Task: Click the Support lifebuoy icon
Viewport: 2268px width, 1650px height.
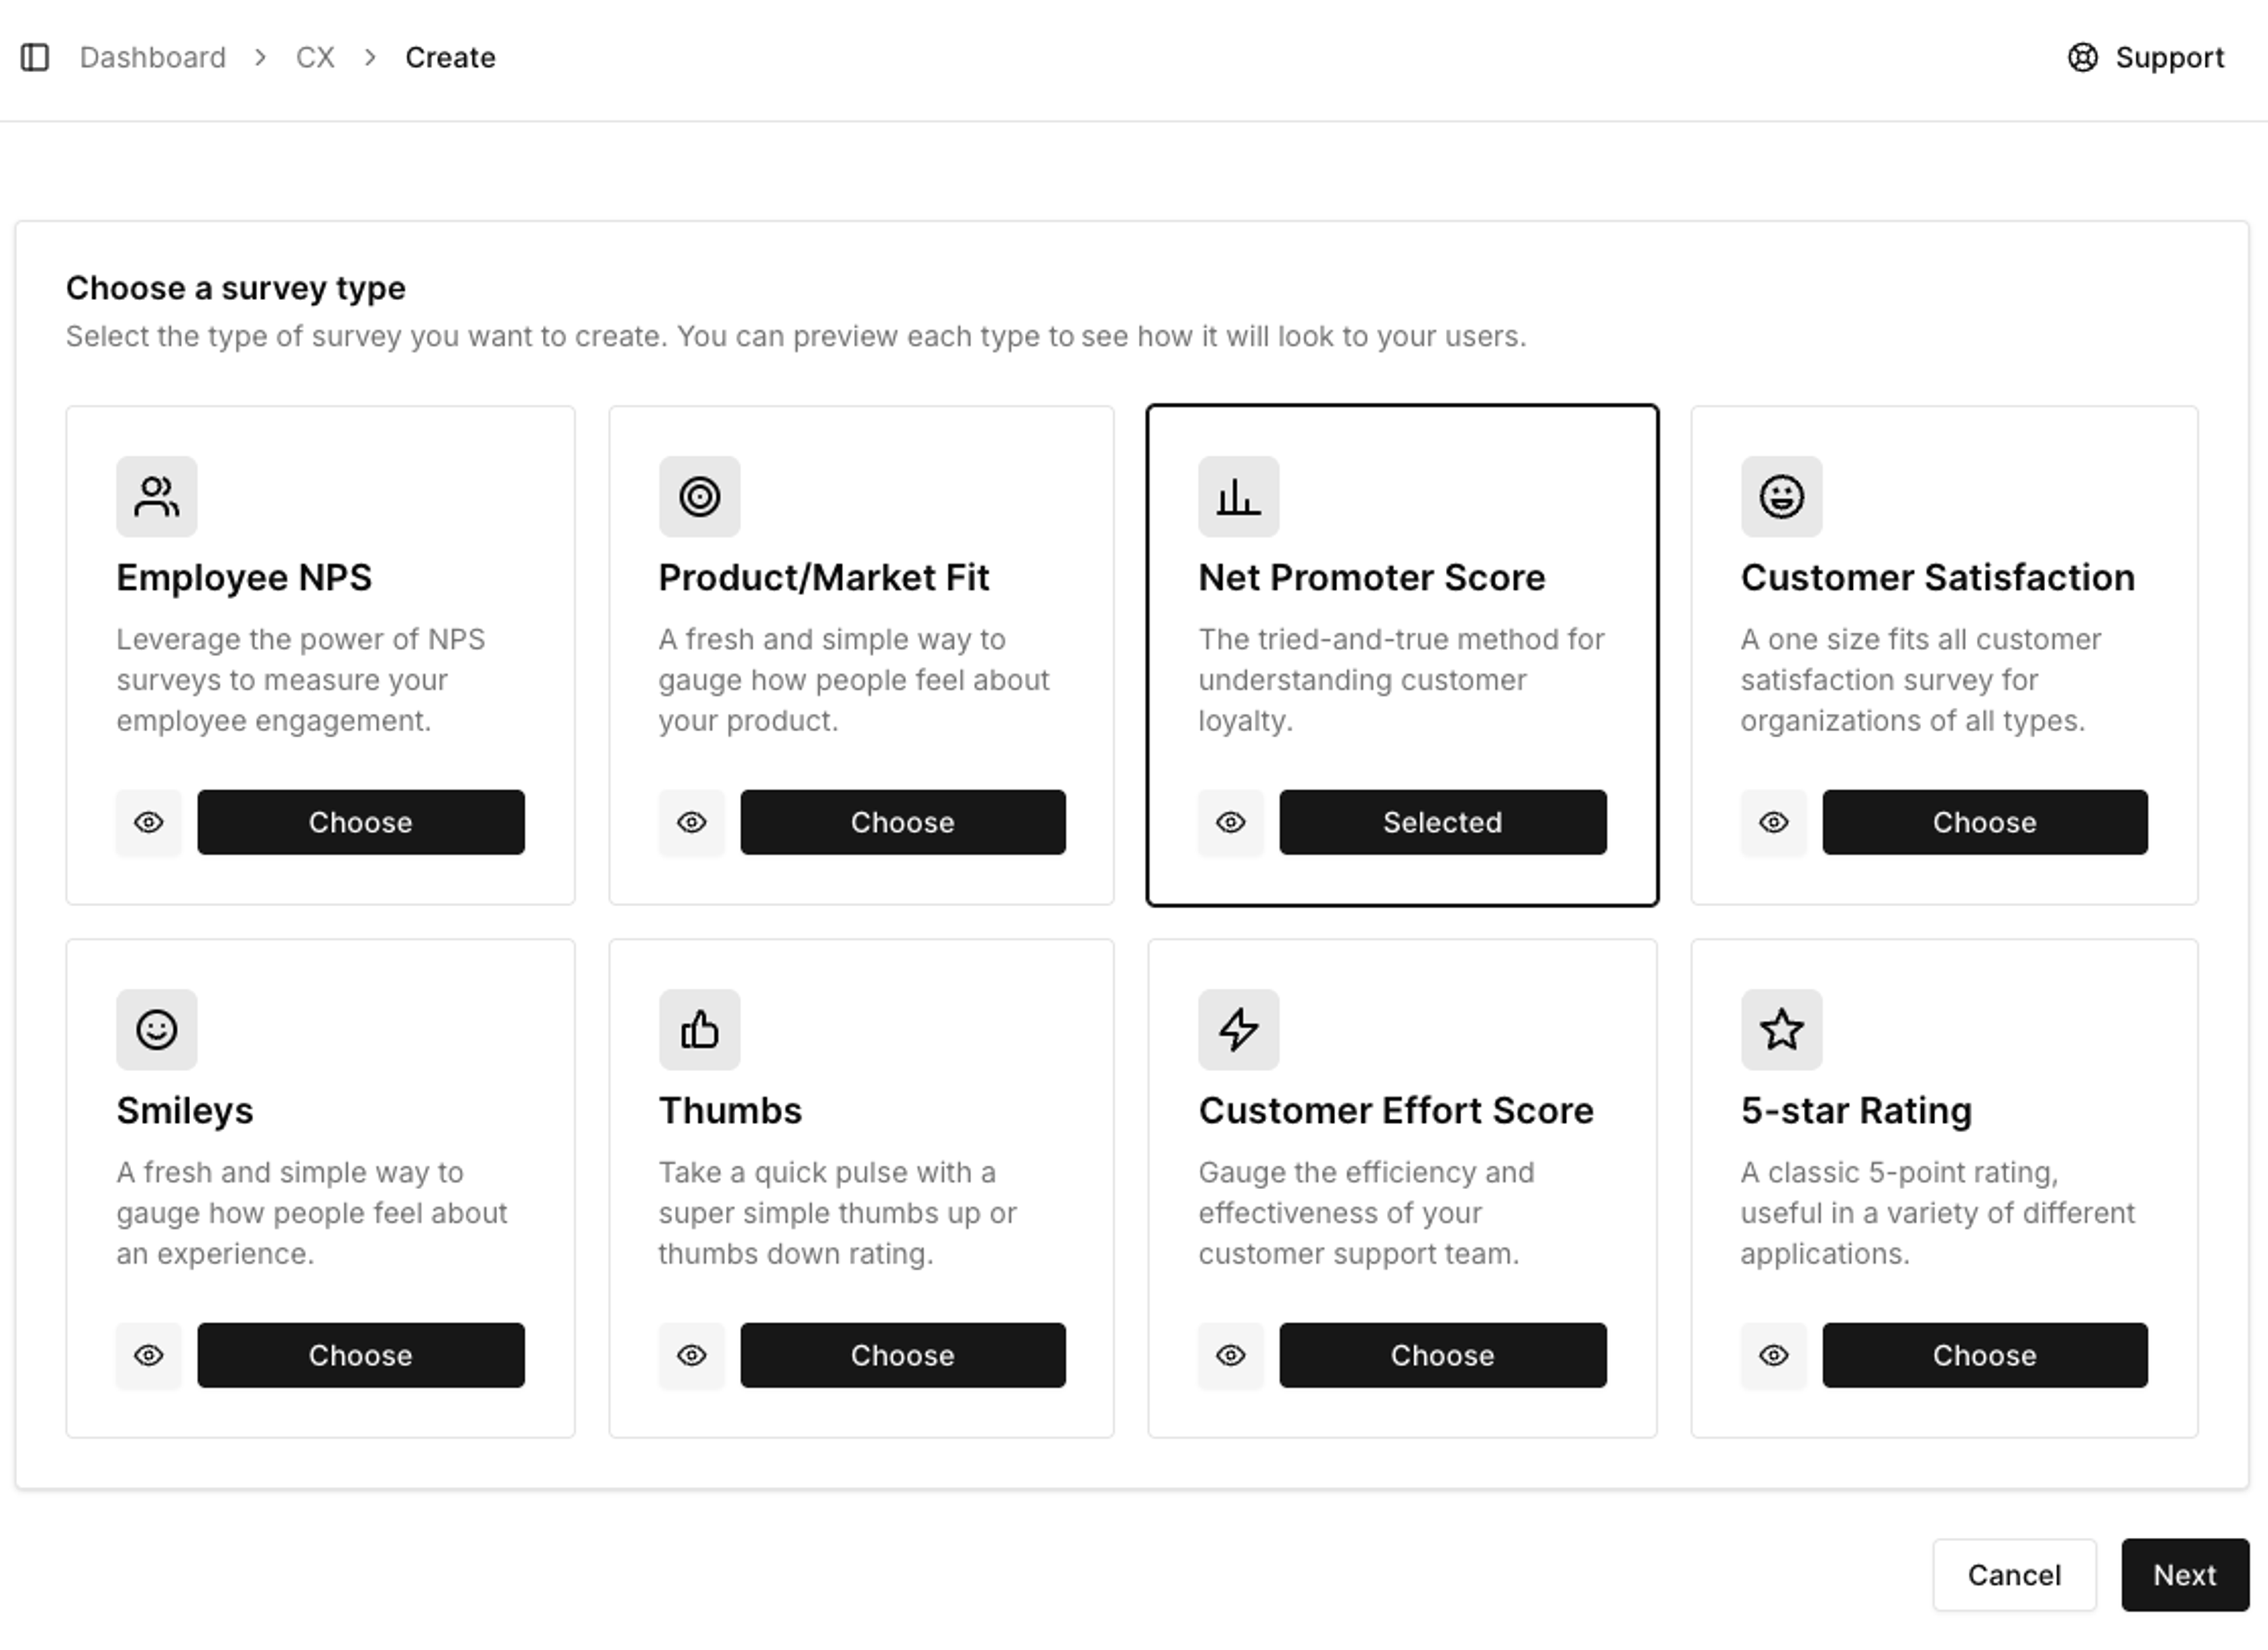Action: click(2082, 58)
